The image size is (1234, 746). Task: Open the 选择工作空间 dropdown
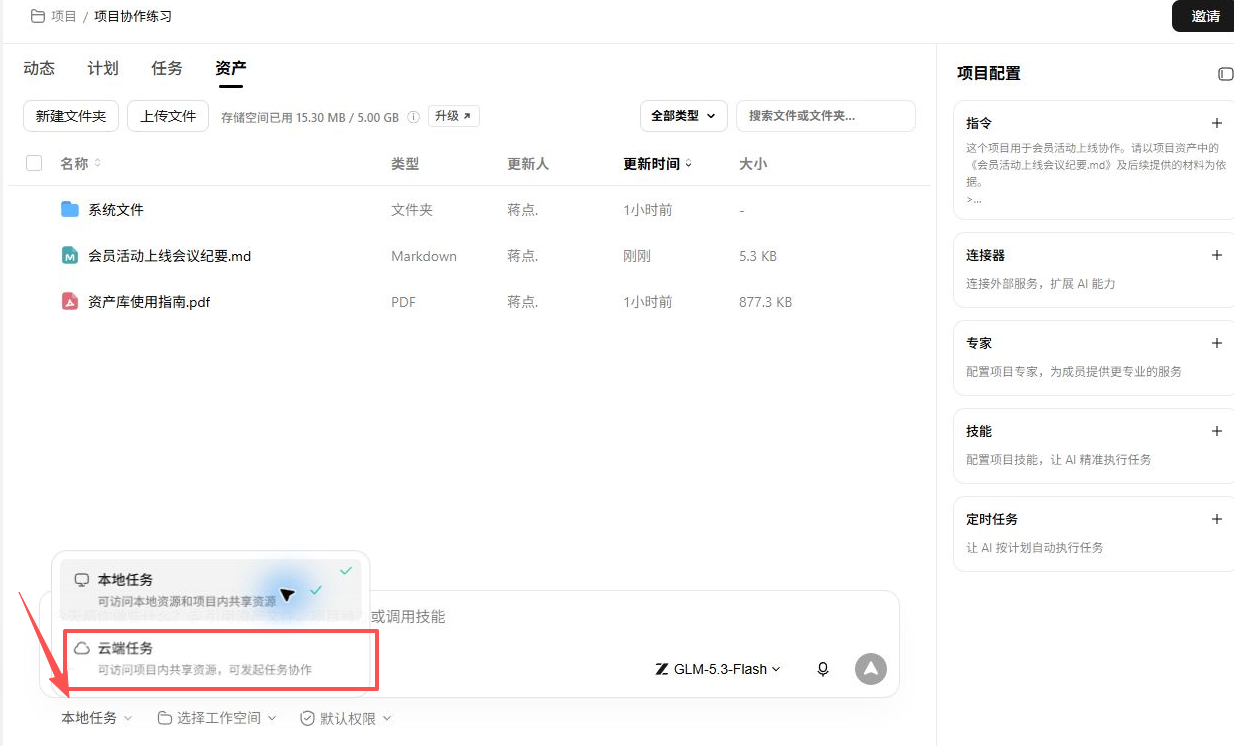point(216,718)
